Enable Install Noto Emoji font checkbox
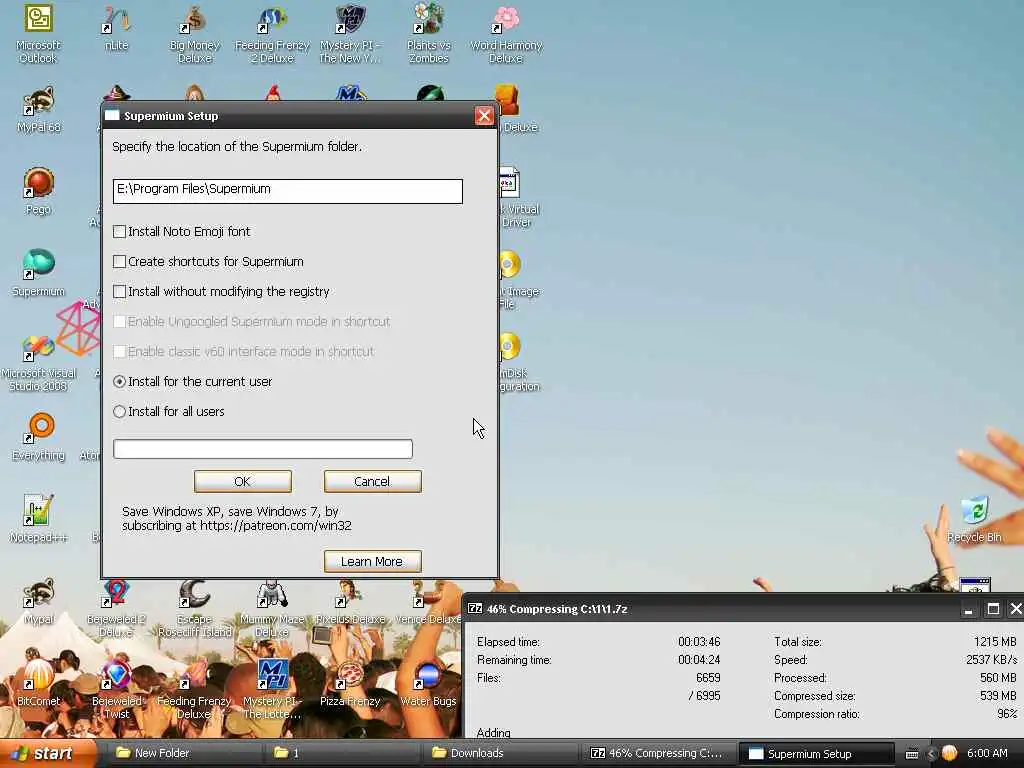 tap(120, 232)
